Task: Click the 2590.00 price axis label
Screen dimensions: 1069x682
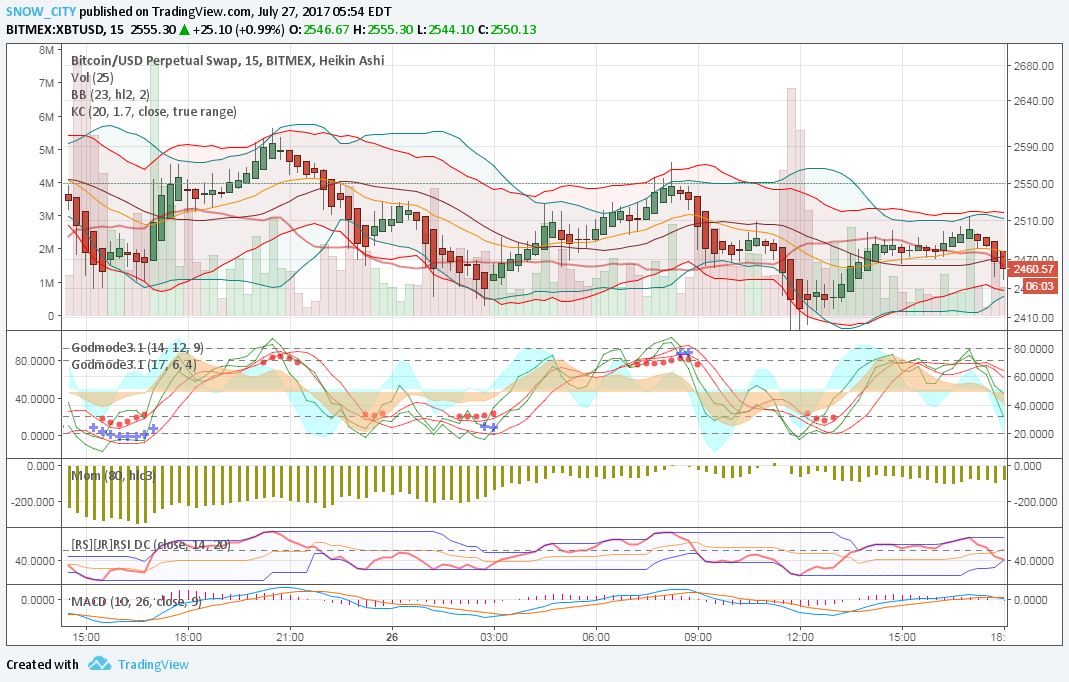Action: point(1034,147)
